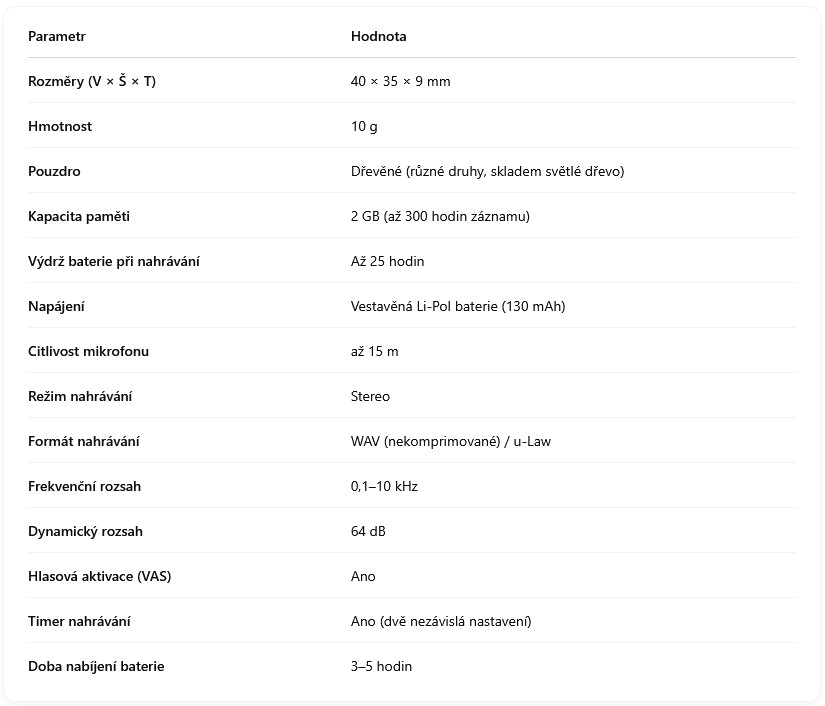
Task: Click the Parametr column header
Action: 57,37
